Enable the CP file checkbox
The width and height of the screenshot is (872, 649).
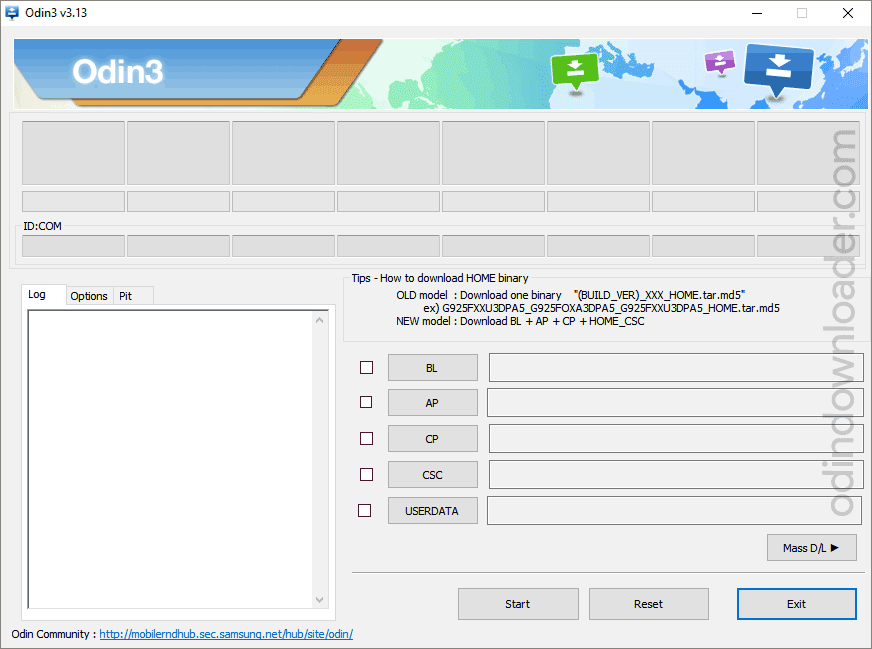(x=366, y=439)
